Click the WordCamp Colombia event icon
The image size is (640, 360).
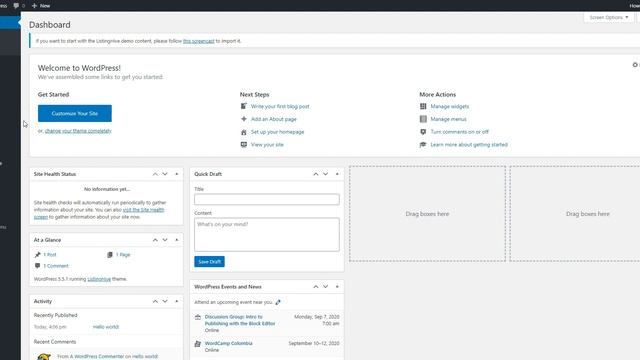pyautogui.click(x=198, y=344)
